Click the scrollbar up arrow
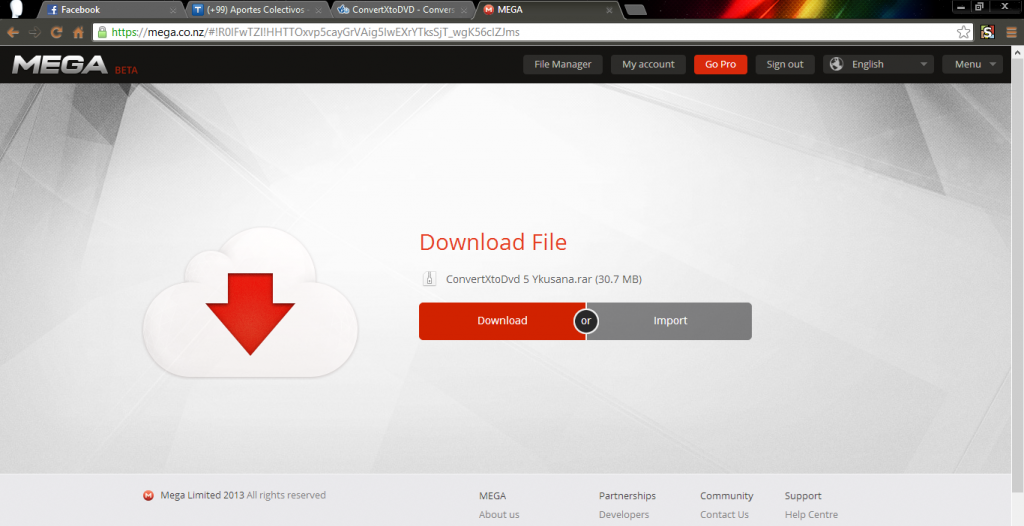1024x526 pixels. [x=1017, y=52]
